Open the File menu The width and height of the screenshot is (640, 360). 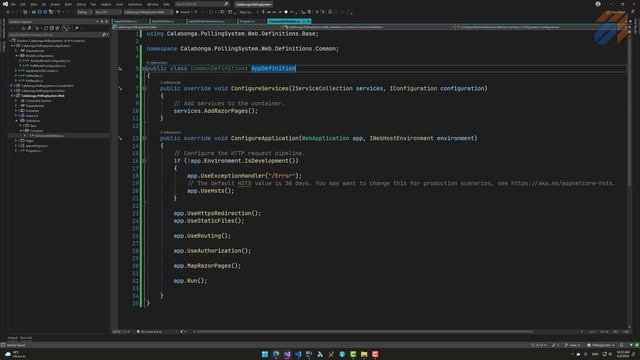click(13, 4)
